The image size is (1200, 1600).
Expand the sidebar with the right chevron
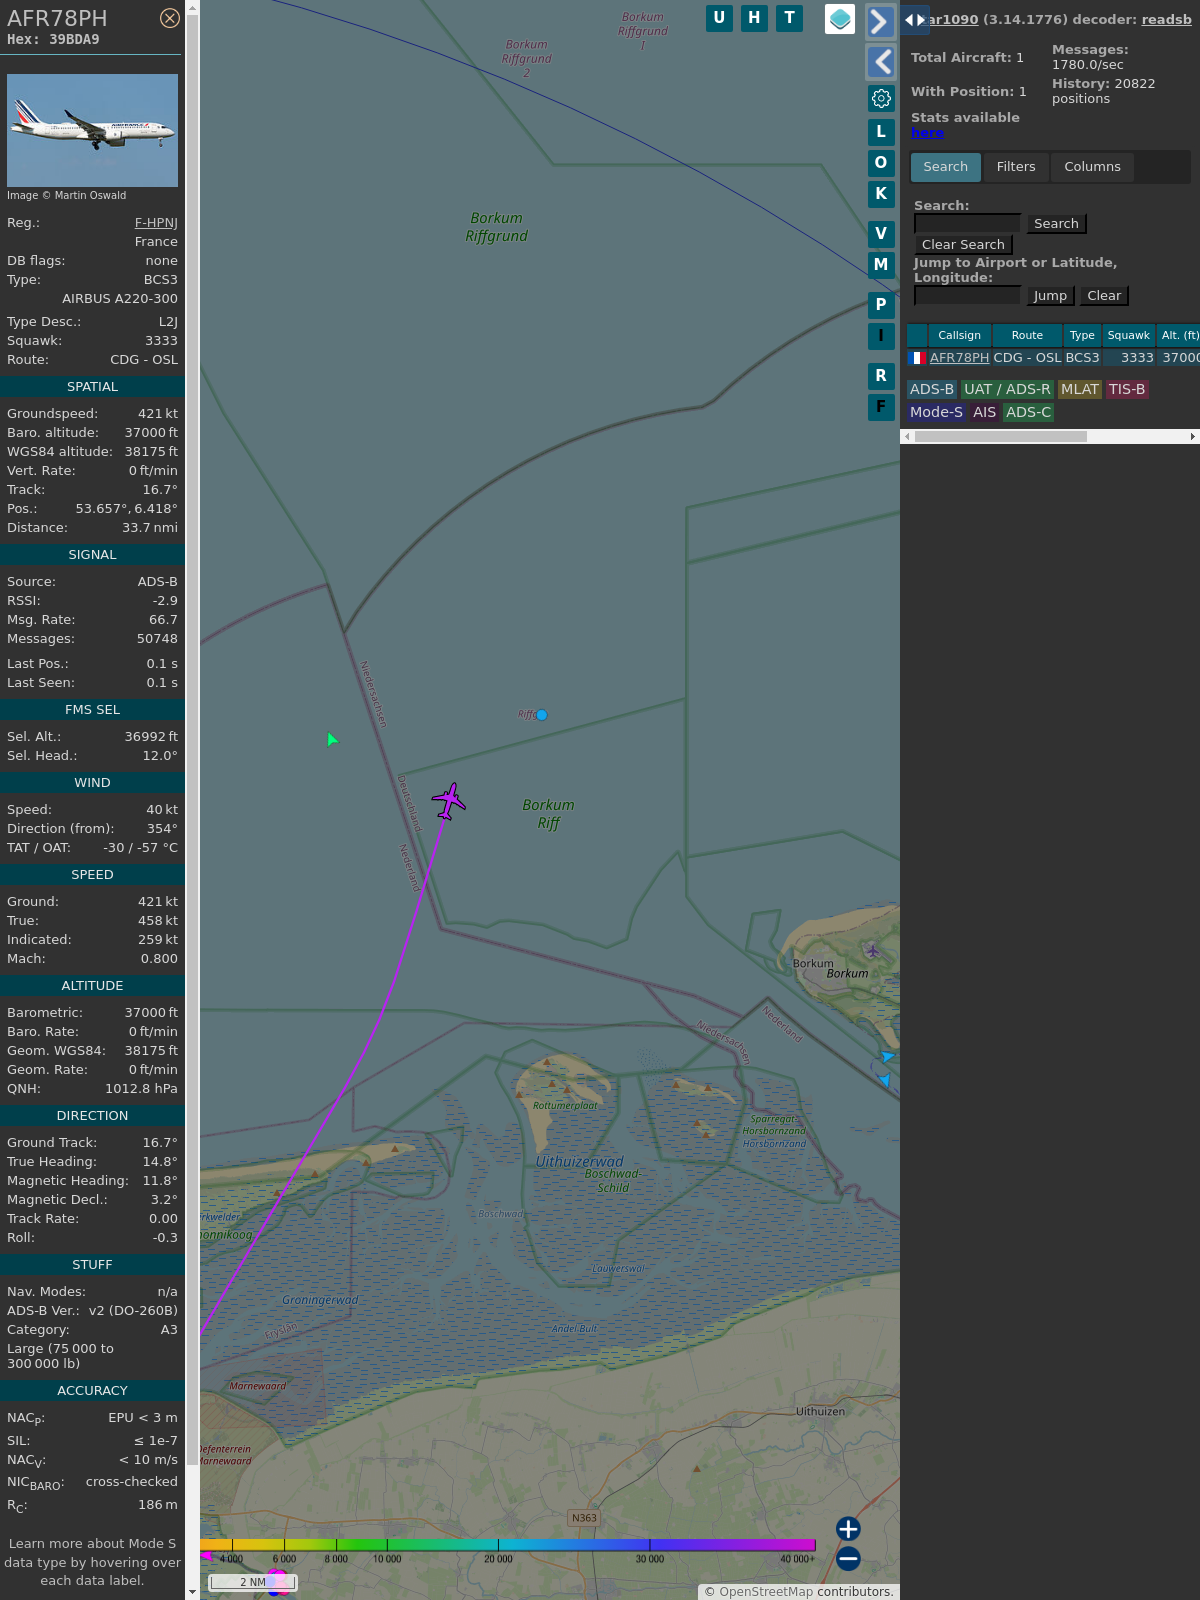tap(880, 22)
